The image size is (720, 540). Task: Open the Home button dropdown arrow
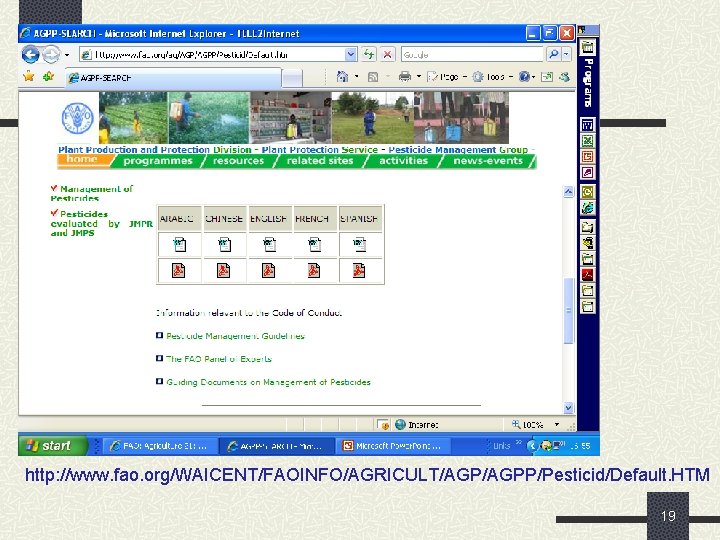[x=357, y=77]
